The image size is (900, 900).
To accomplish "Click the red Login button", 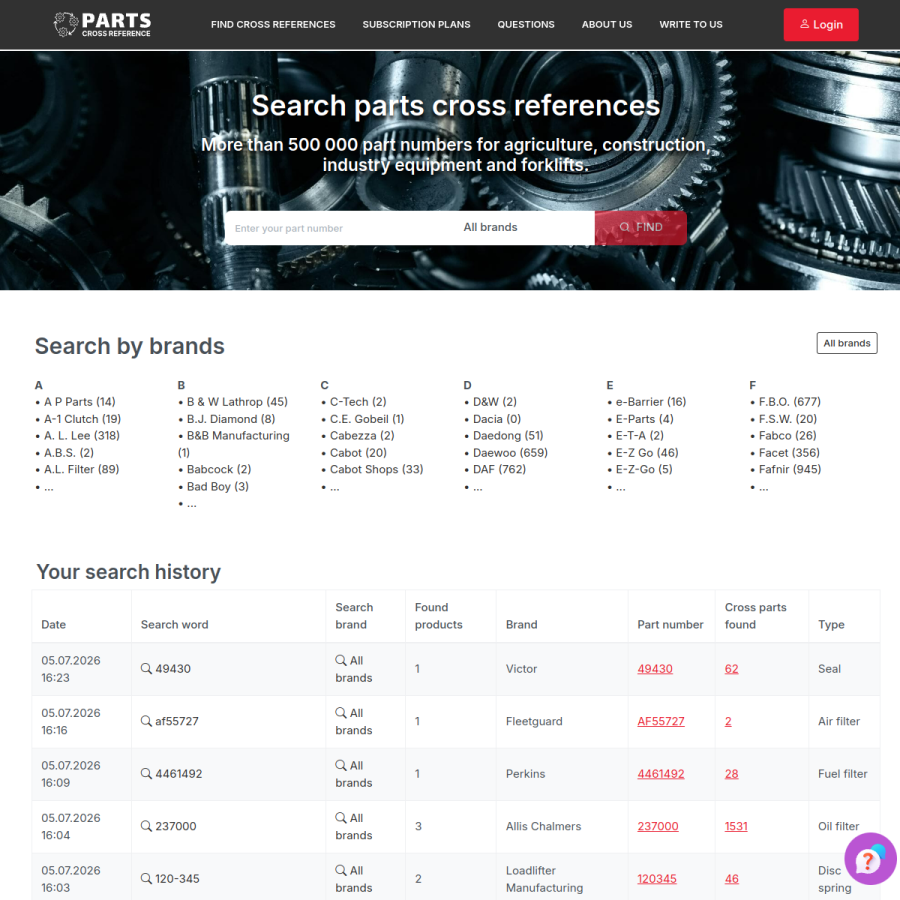I will click(821, 25).
